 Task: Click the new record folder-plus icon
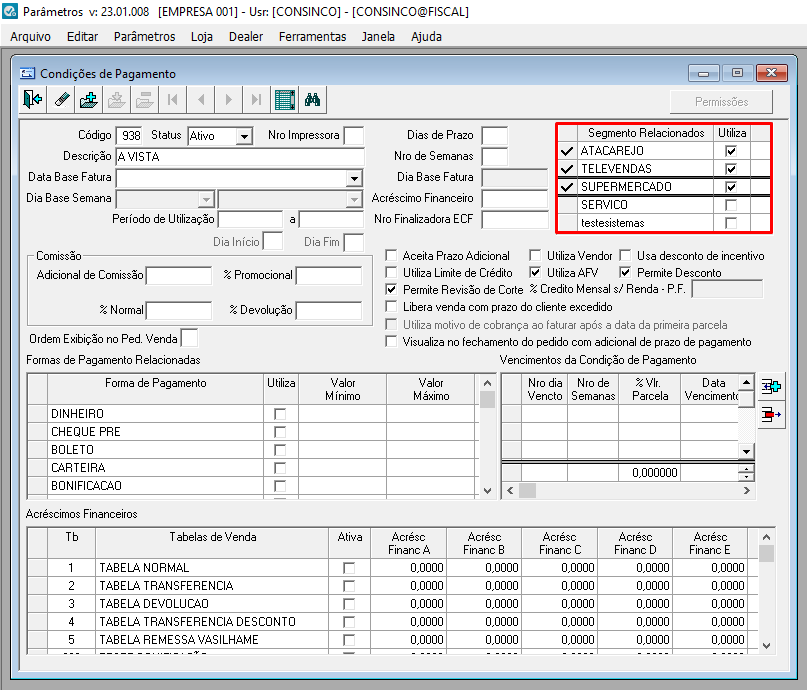click(x=89, y=100)
